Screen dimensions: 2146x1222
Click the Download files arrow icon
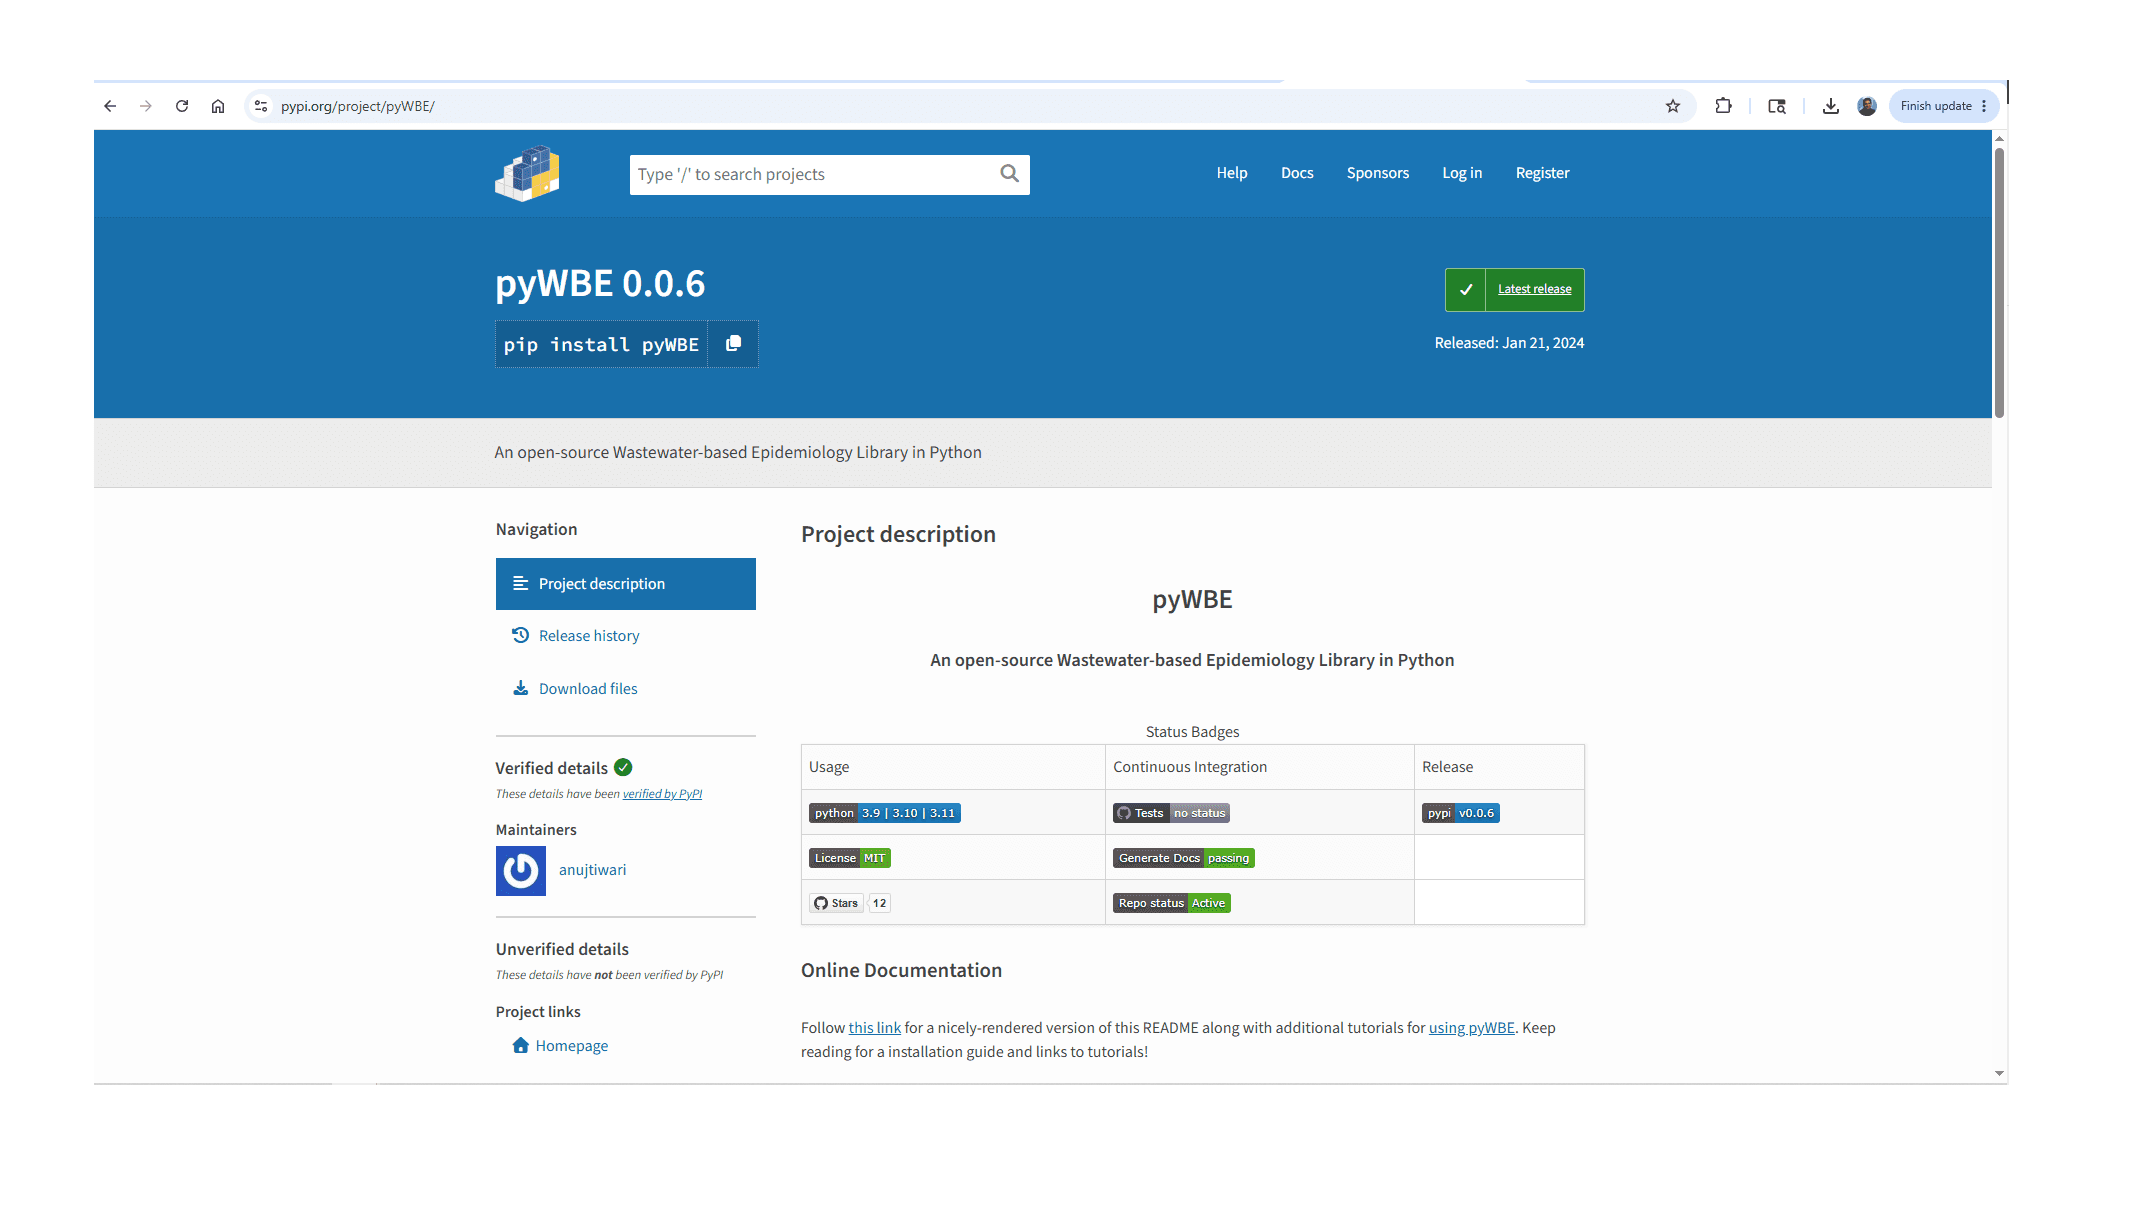pos(520,688)
